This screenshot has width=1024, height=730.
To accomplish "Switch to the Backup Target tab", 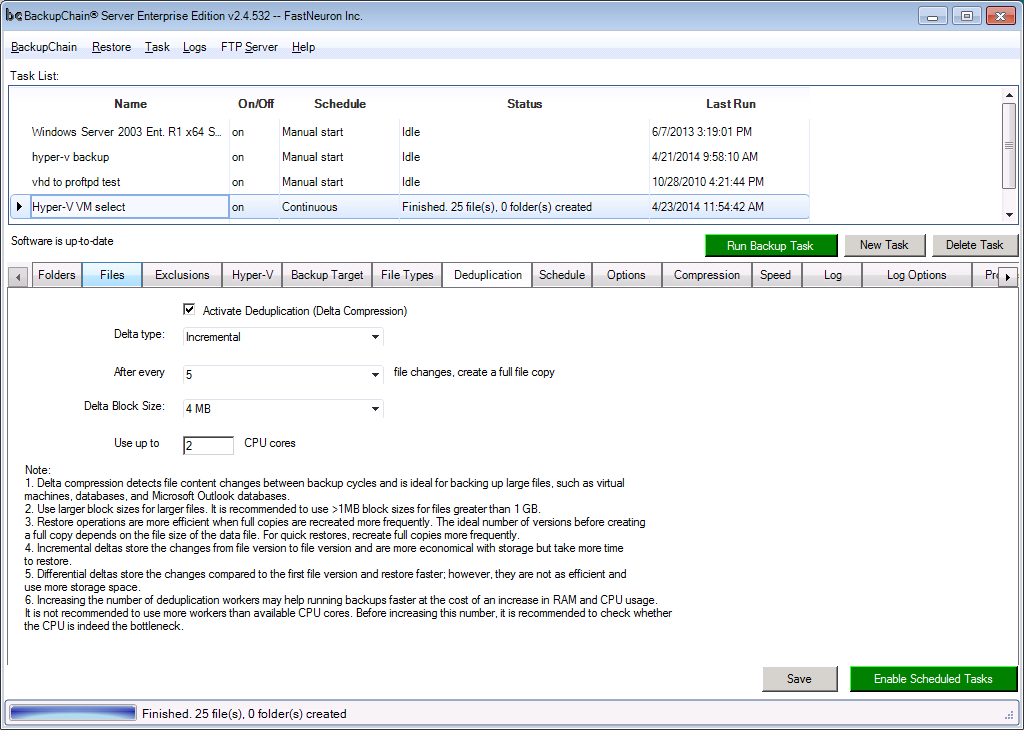I will click(x=327, y=275).
